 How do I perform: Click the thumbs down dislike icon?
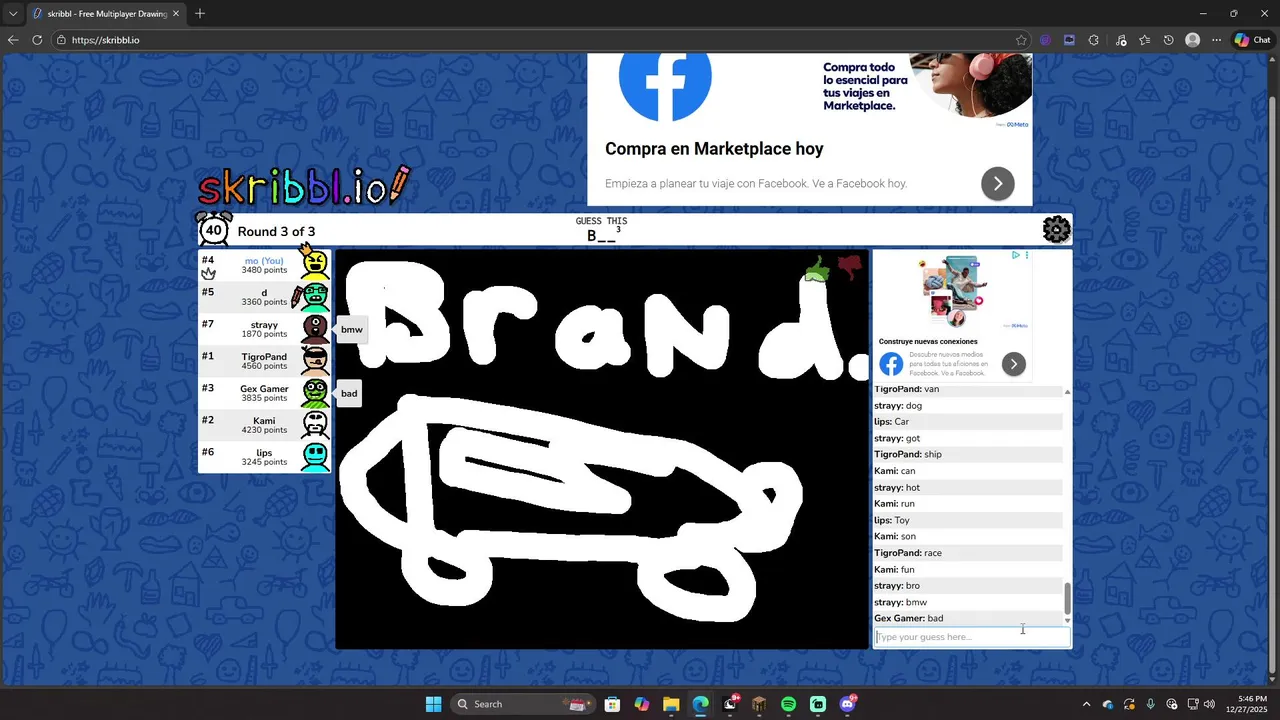click(x=850, y=268)
